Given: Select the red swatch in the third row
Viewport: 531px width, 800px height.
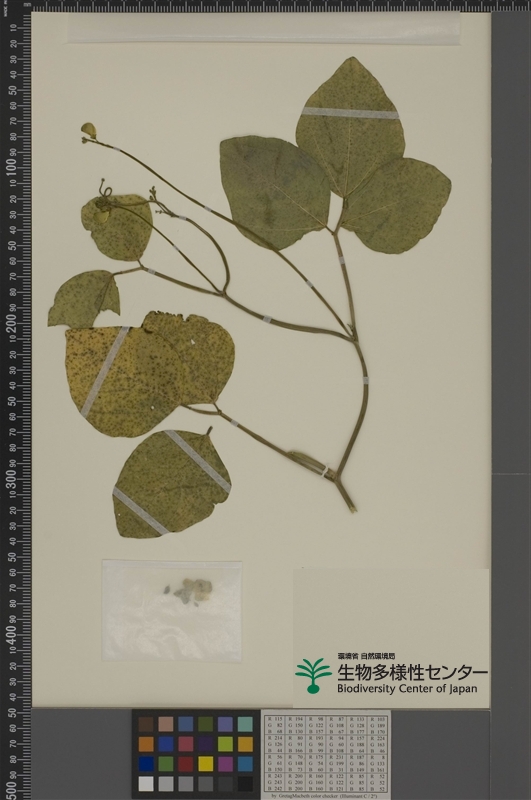Looking at the screenshot, I should (186, 764).
